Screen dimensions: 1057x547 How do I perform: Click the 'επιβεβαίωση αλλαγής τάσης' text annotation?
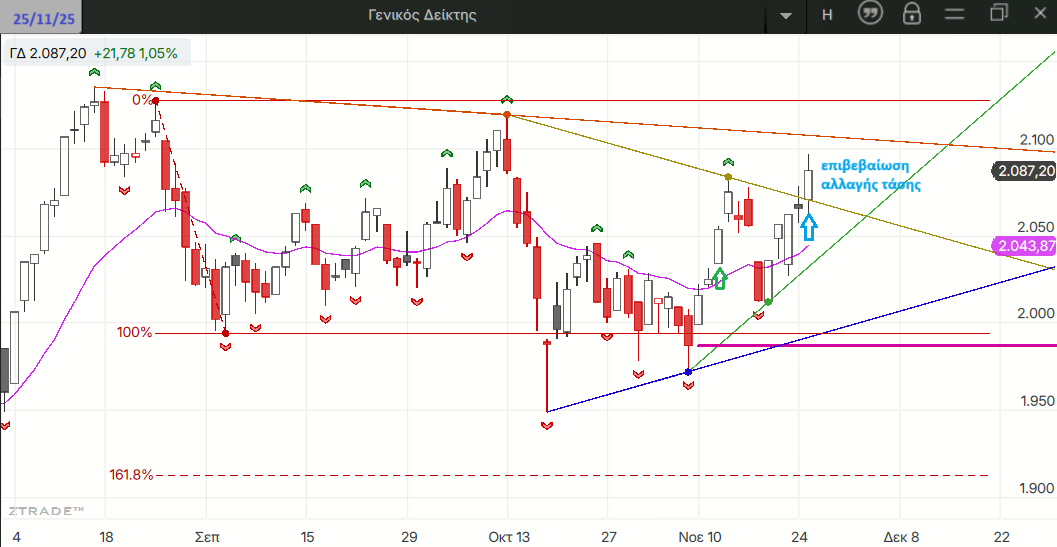point(866,175)
